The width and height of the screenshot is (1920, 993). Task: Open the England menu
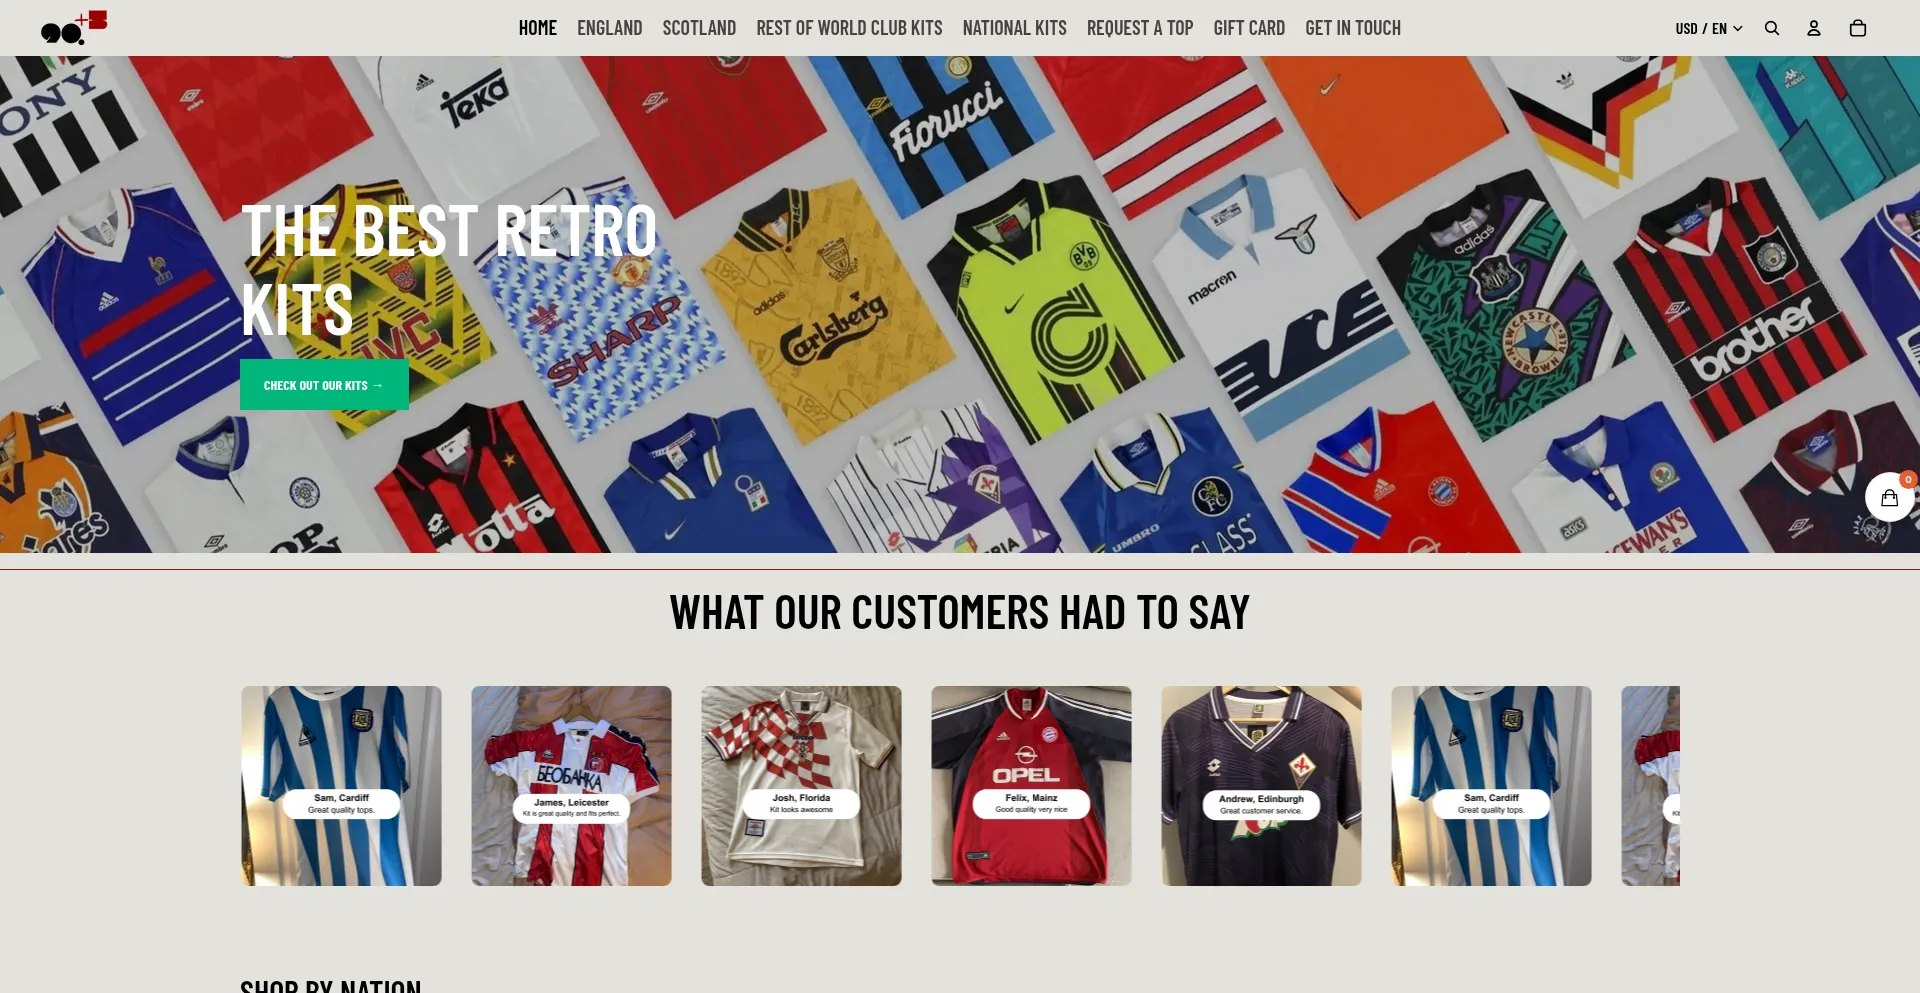(x=609, y=28)
